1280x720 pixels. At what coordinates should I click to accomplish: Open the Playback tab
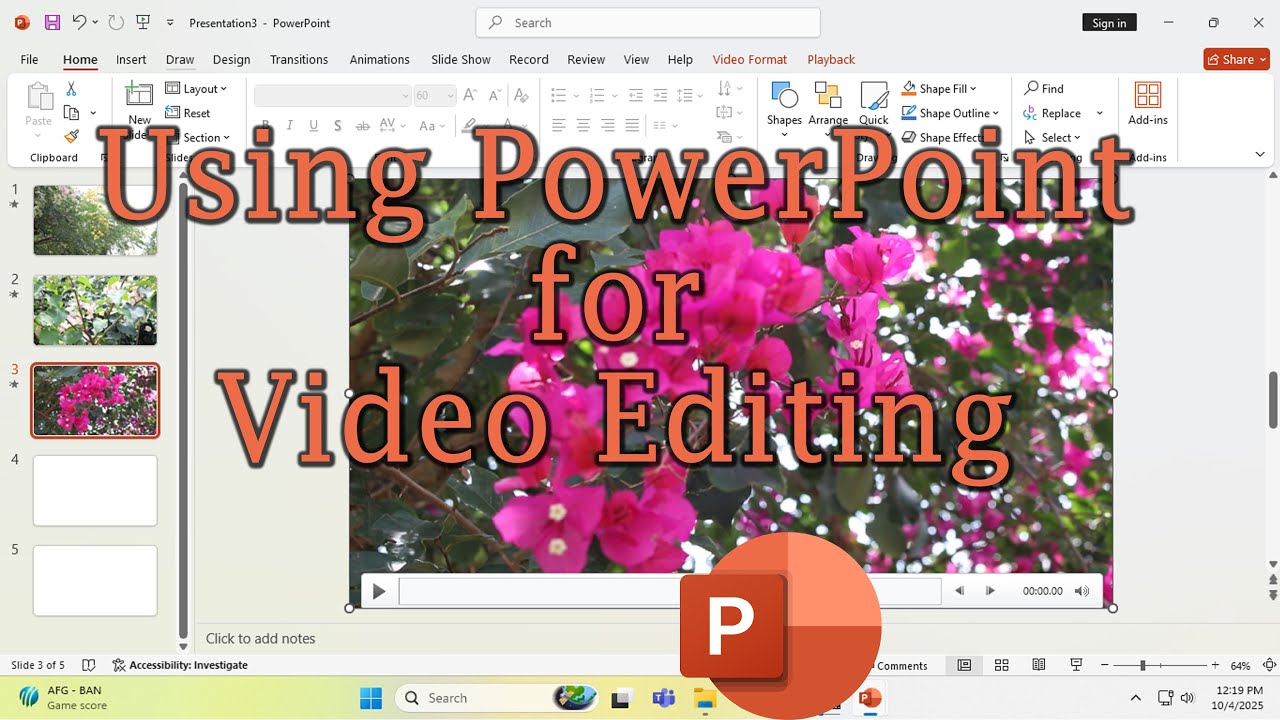pos(831,59)
